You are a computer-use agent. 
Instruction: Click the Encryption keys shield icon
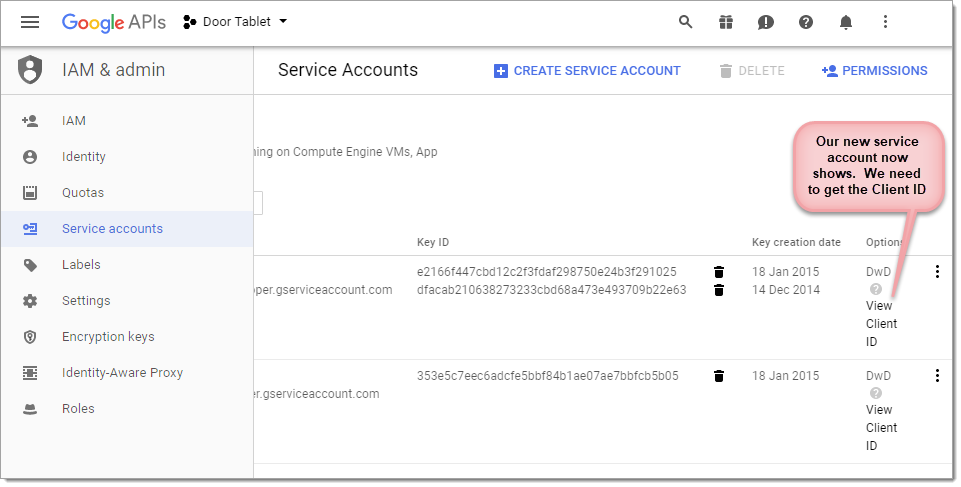[30, 337]
